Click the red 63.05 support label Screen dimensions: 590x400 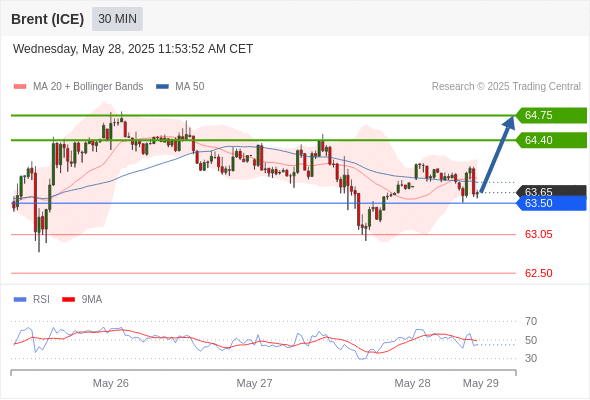tap(538, 234)
